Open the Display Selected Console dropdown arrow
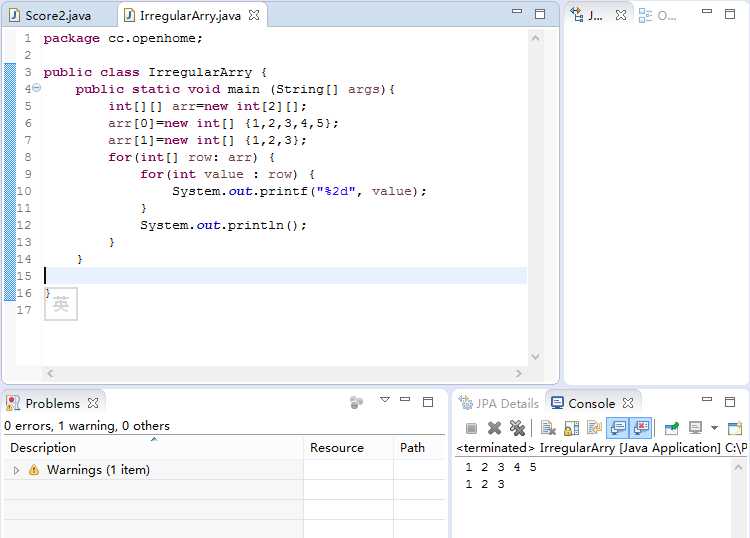The height and width of the screenshot is (538, 750). point(715,428)
